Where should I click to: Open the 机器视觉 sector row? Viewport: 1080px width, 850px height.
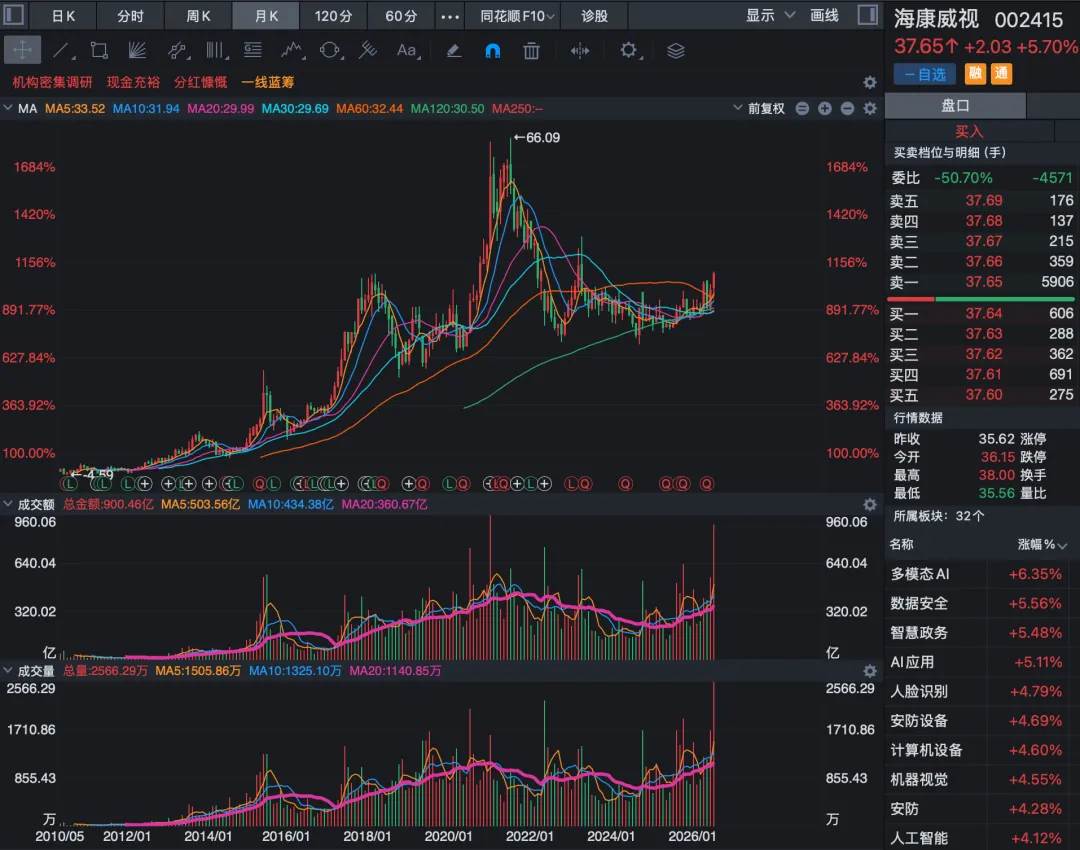[982, 780]
